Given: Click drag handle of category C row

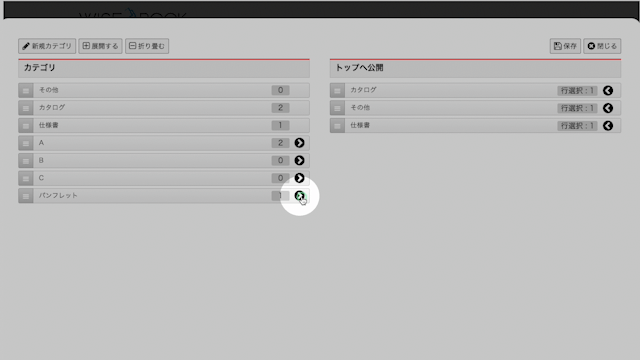Looking at the screenshot, I should [x=26, y=178].
